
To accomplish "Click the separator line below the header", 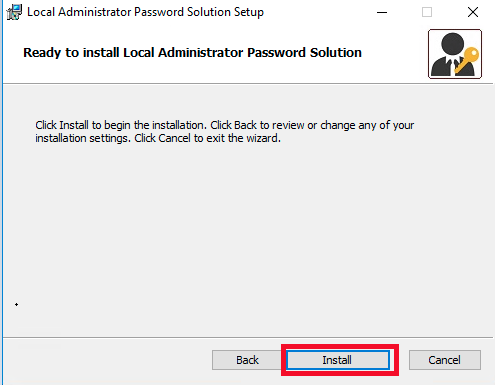I will [247, 83].
